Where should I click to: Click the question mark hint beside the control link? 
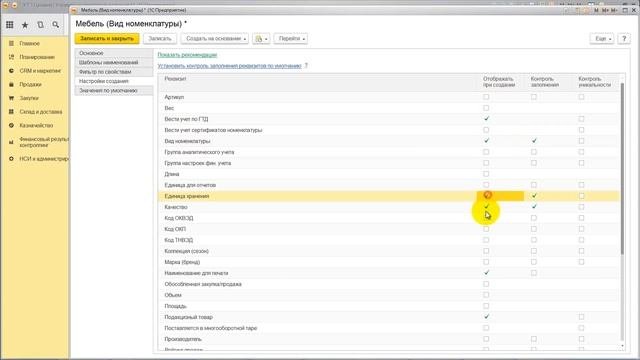[306, 66]
